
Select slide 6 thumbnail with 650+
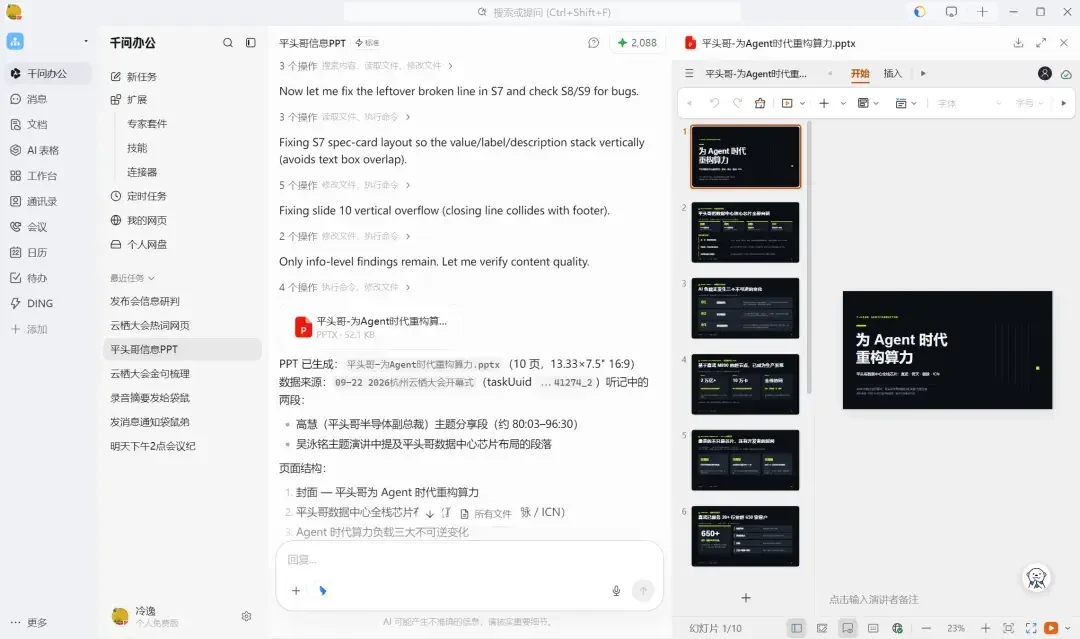coord(745,536)
